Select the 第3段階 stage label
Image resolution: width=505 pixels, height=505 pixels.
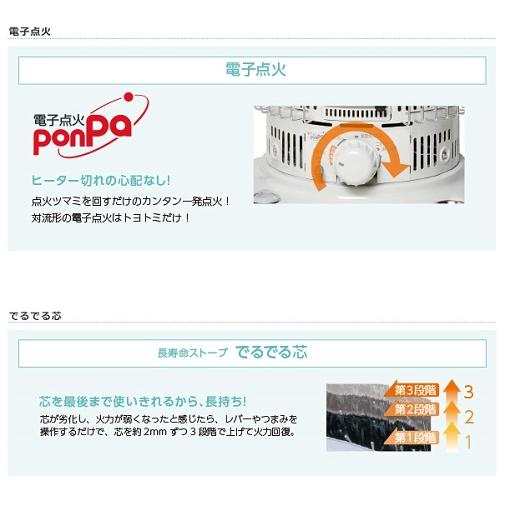tap(412, 389)
